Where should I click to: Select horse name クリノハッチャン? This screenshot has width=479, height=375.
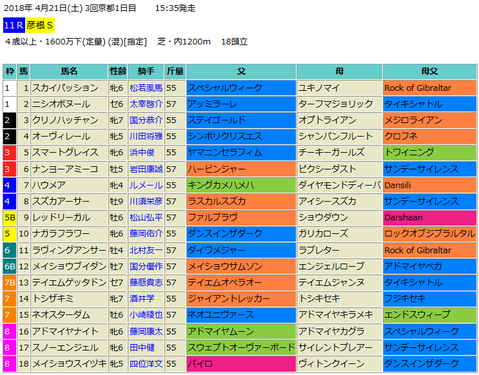pyautogui.click(x=65, y=120)
